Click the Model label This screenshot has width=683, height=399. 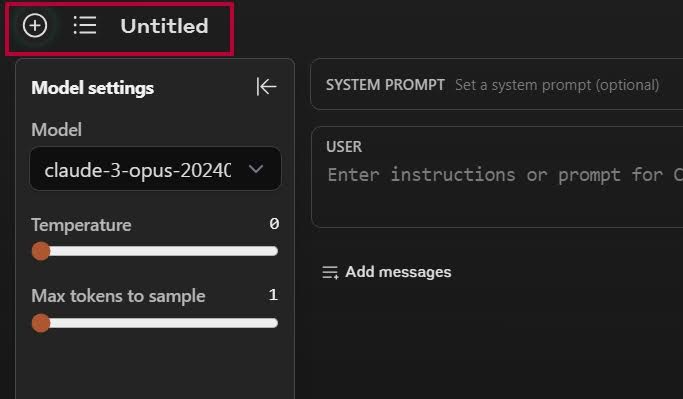click(57, 130)
